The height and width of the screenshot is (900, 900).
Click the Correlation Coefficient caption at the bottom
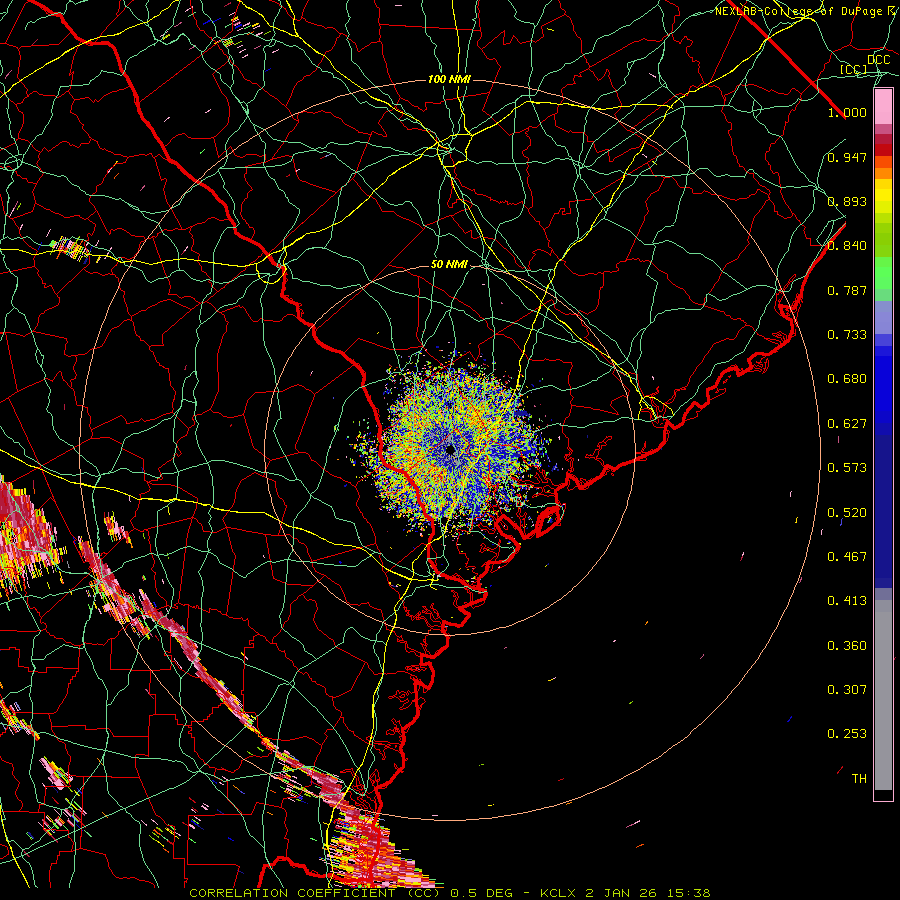coord(449,893)
